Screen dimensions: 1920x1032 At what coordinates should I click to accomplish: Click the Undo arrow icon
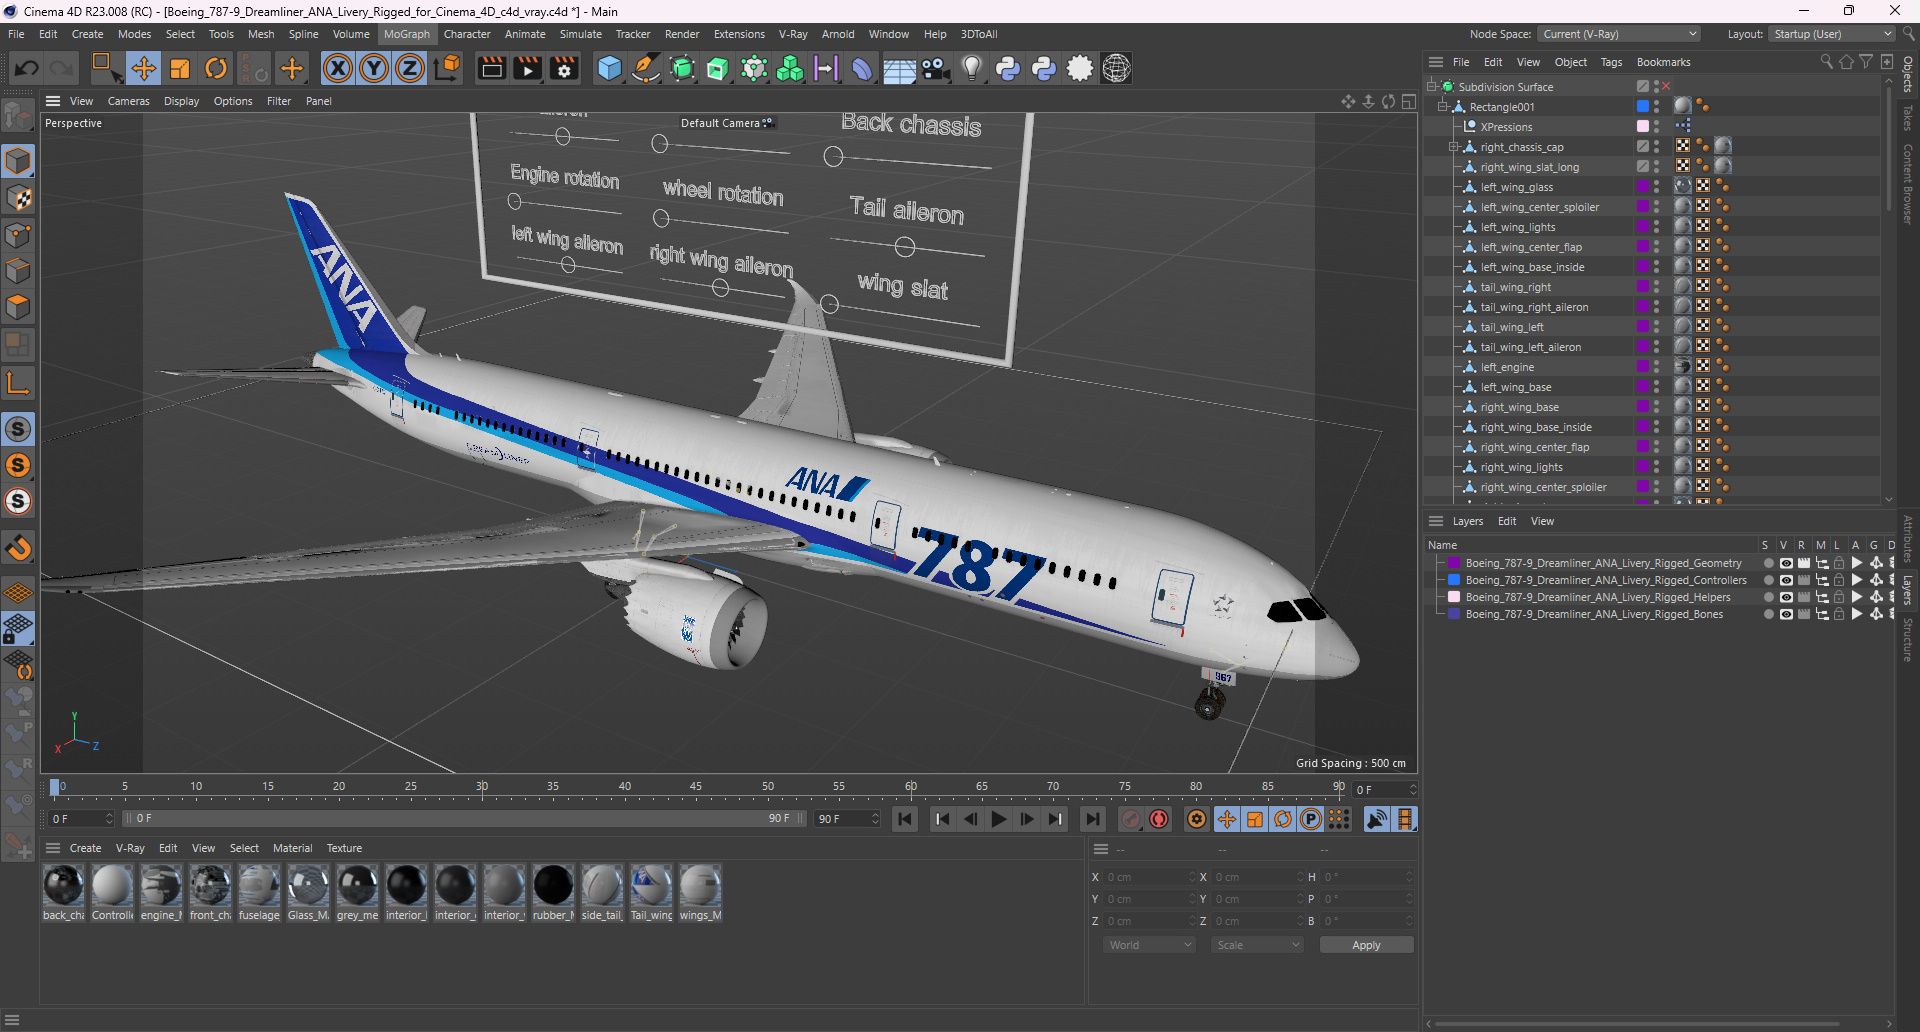27,68
